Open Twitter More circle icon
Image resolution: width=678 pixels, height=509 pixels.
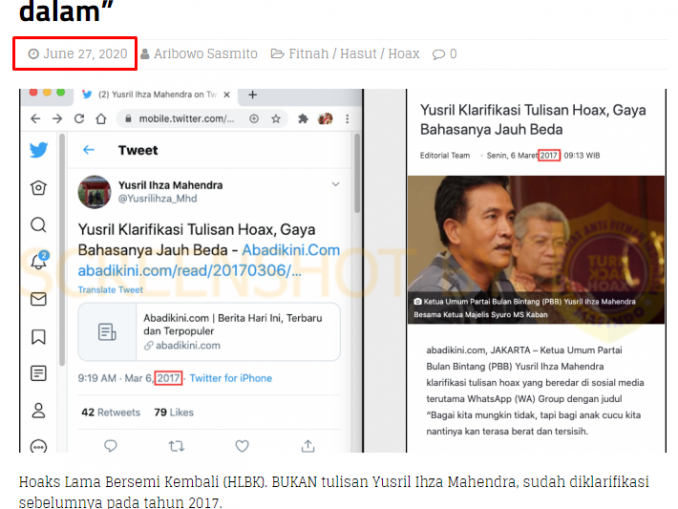coord(38,446)
